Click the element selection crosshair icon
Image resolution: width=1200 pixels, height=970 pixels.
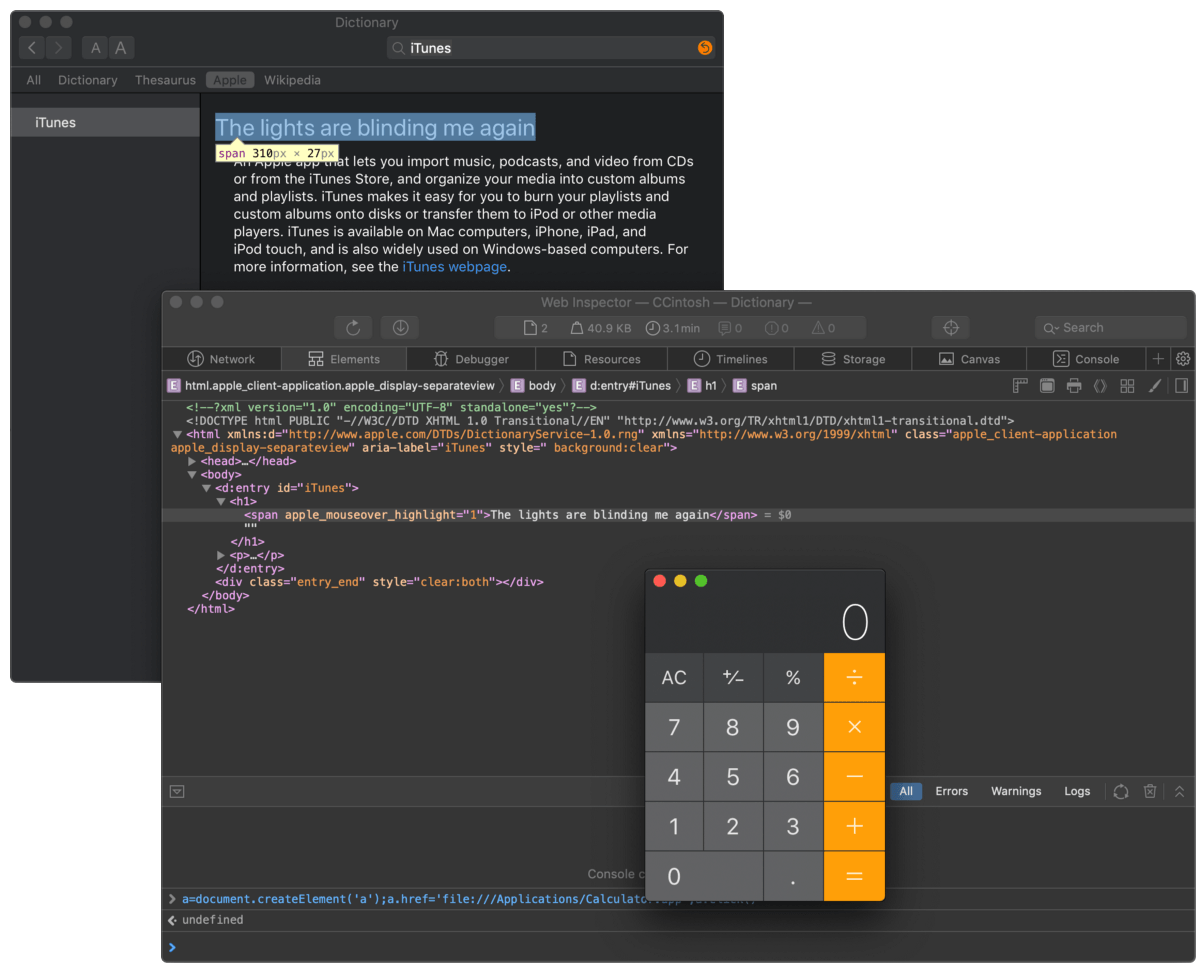click(x=951, y=328)
